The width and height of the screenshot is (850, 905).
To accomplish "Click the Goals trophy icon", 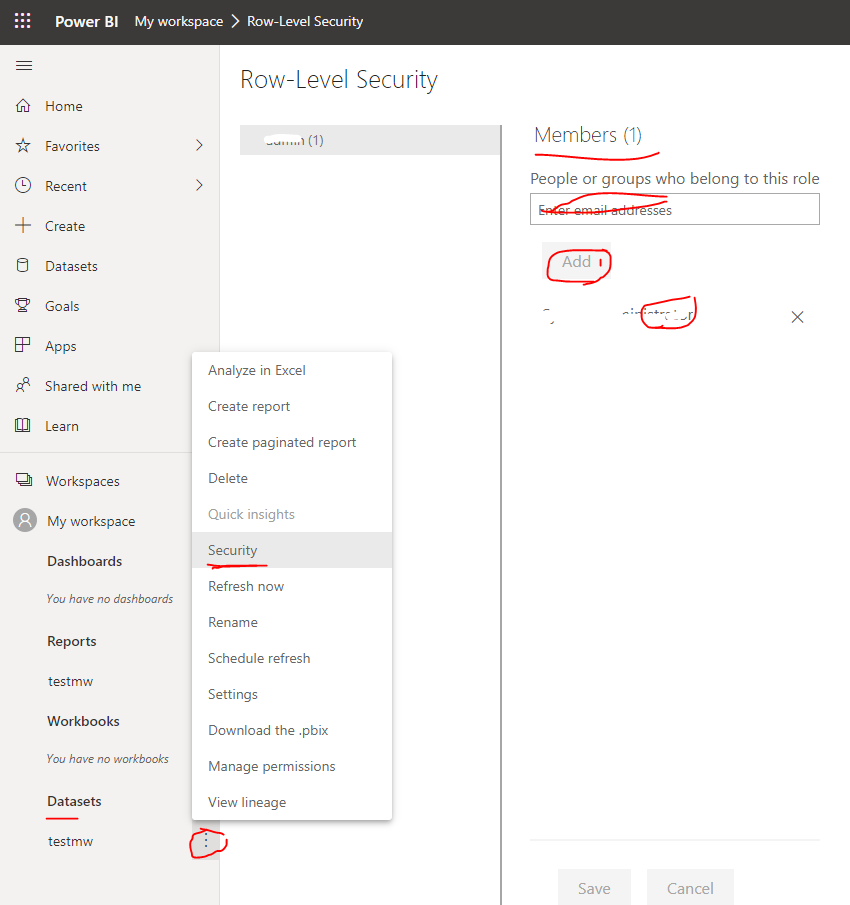I will 23,305.
